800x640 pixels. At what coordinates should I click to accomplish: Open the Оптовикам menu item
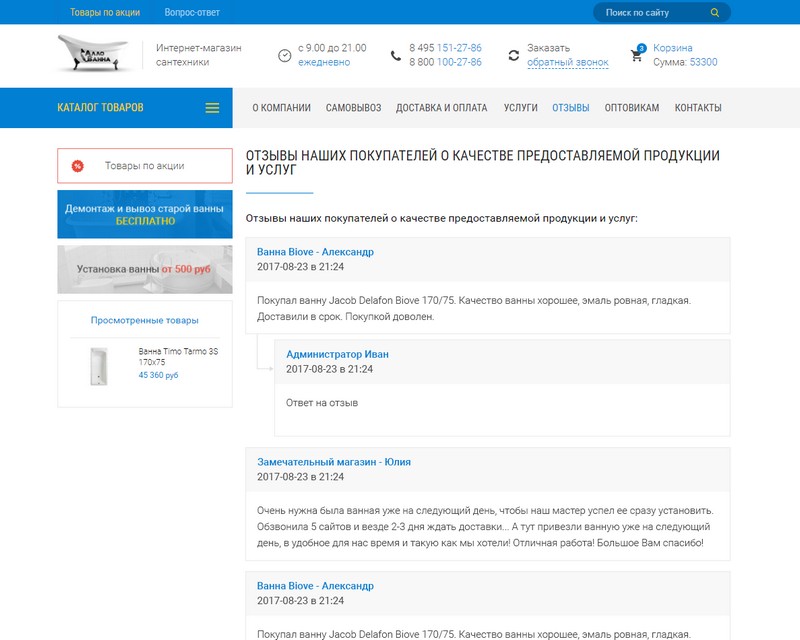point(632,108)
